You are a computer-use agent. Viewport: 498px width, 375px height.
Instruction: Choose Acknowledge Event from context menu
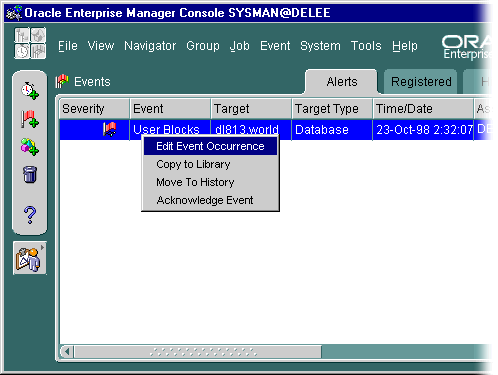(x=210, y=200)
